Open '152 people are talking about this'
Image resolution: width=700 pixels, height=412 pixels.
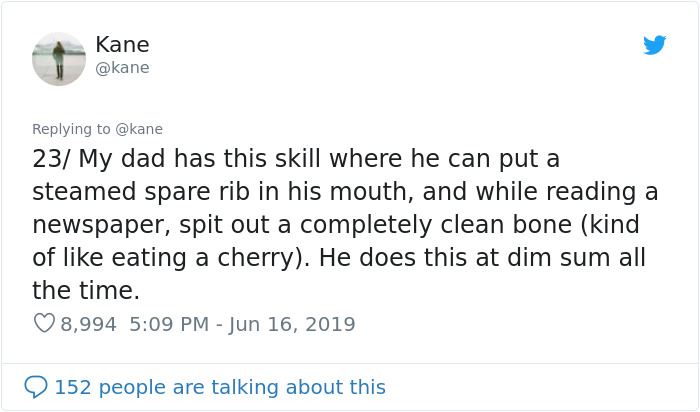219,386
